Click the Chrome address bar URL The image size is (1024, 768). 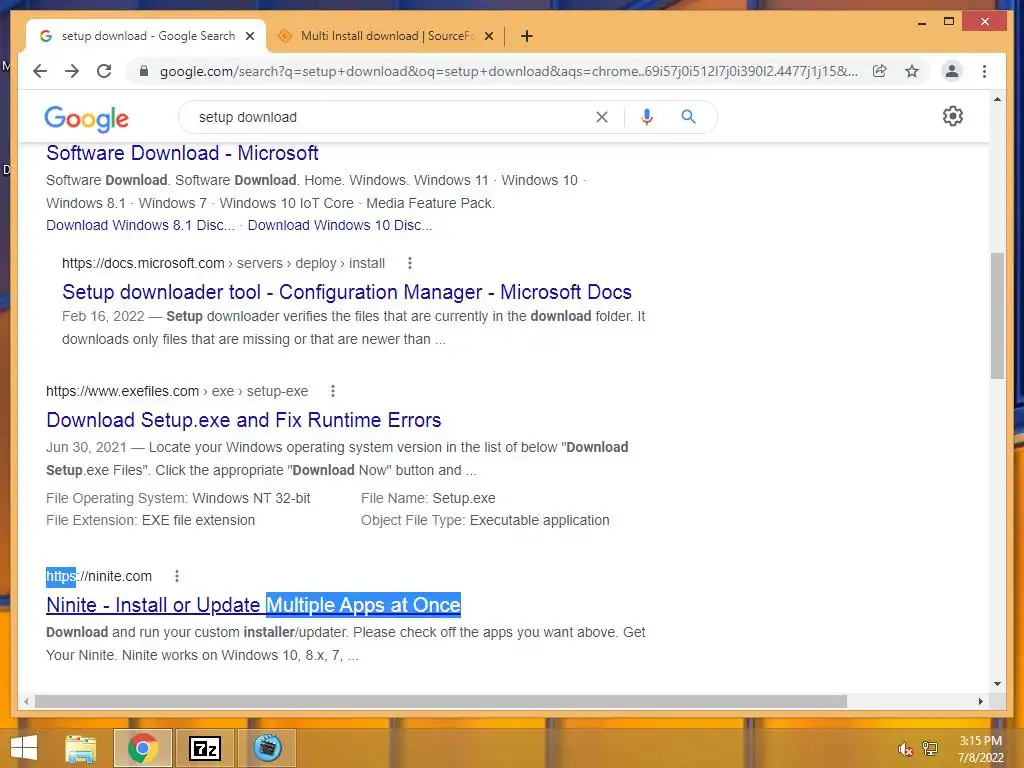click(x=508, y=71)
